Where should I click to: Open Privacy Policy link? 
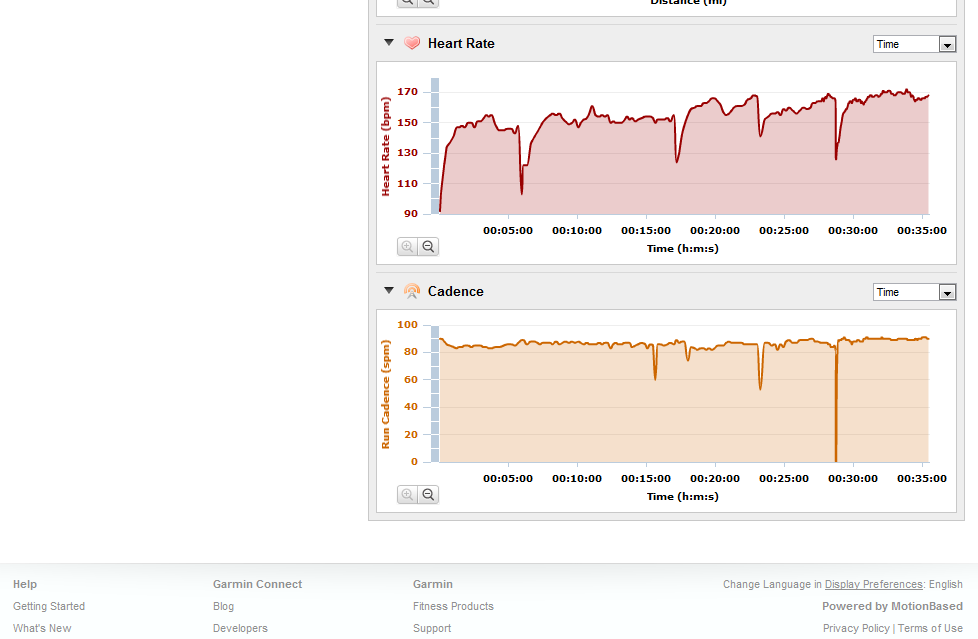tap(856, 628)
